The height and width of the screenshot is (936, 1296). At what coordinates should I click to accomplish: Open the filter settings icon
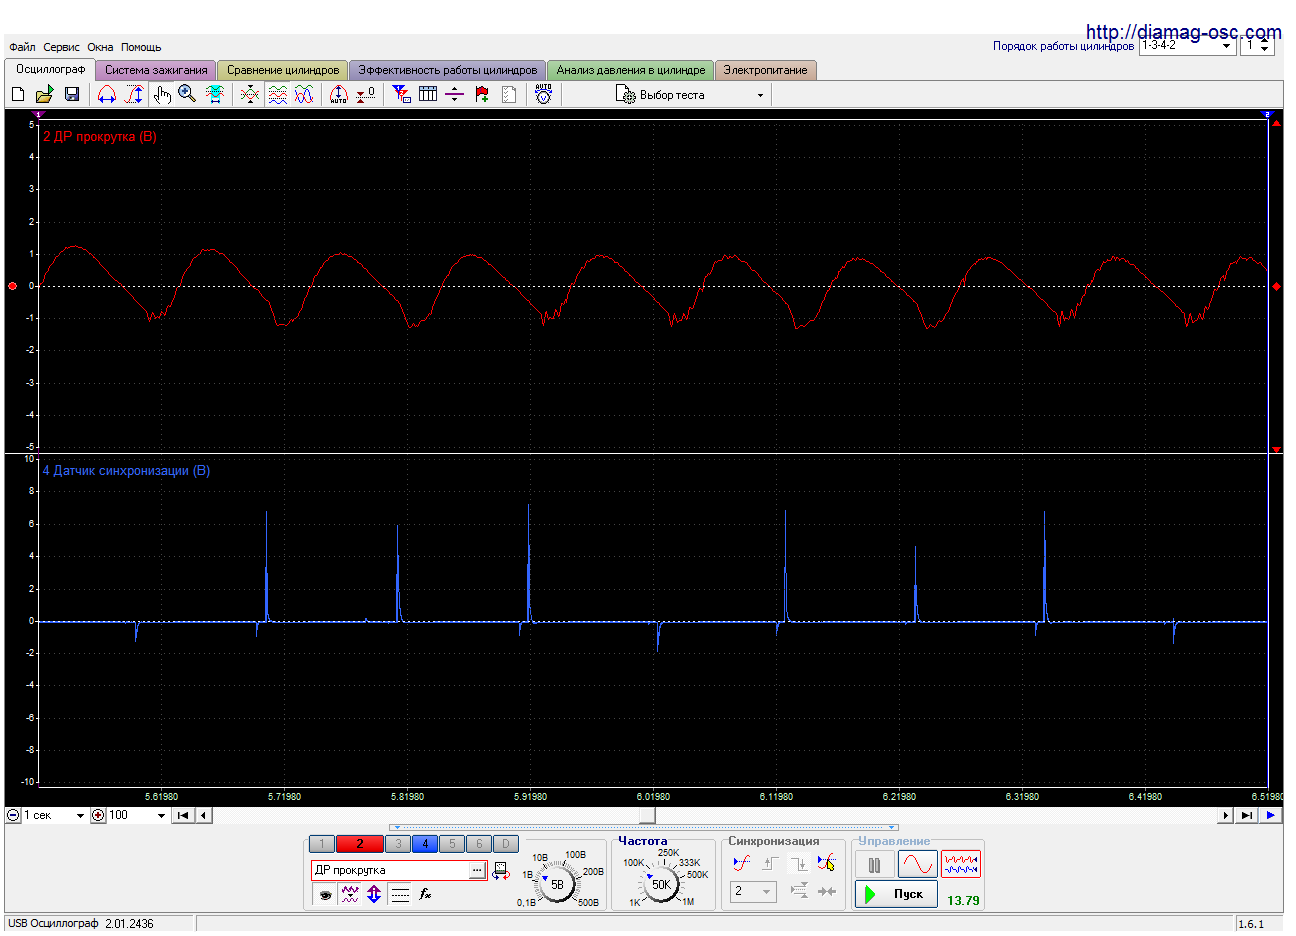coord(401,94)
